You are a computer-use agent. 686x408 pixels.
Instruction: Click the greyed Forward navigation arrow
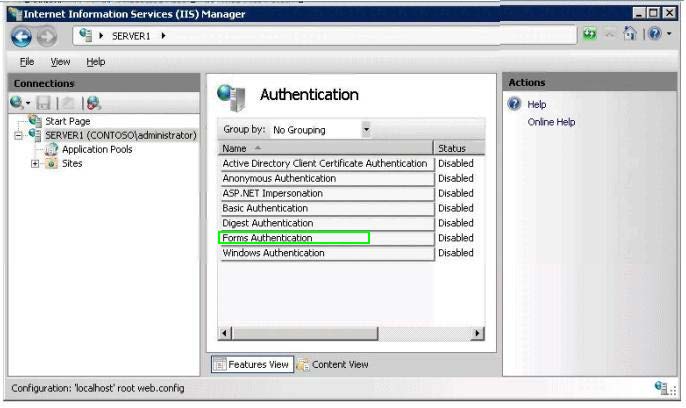[46, 36]
